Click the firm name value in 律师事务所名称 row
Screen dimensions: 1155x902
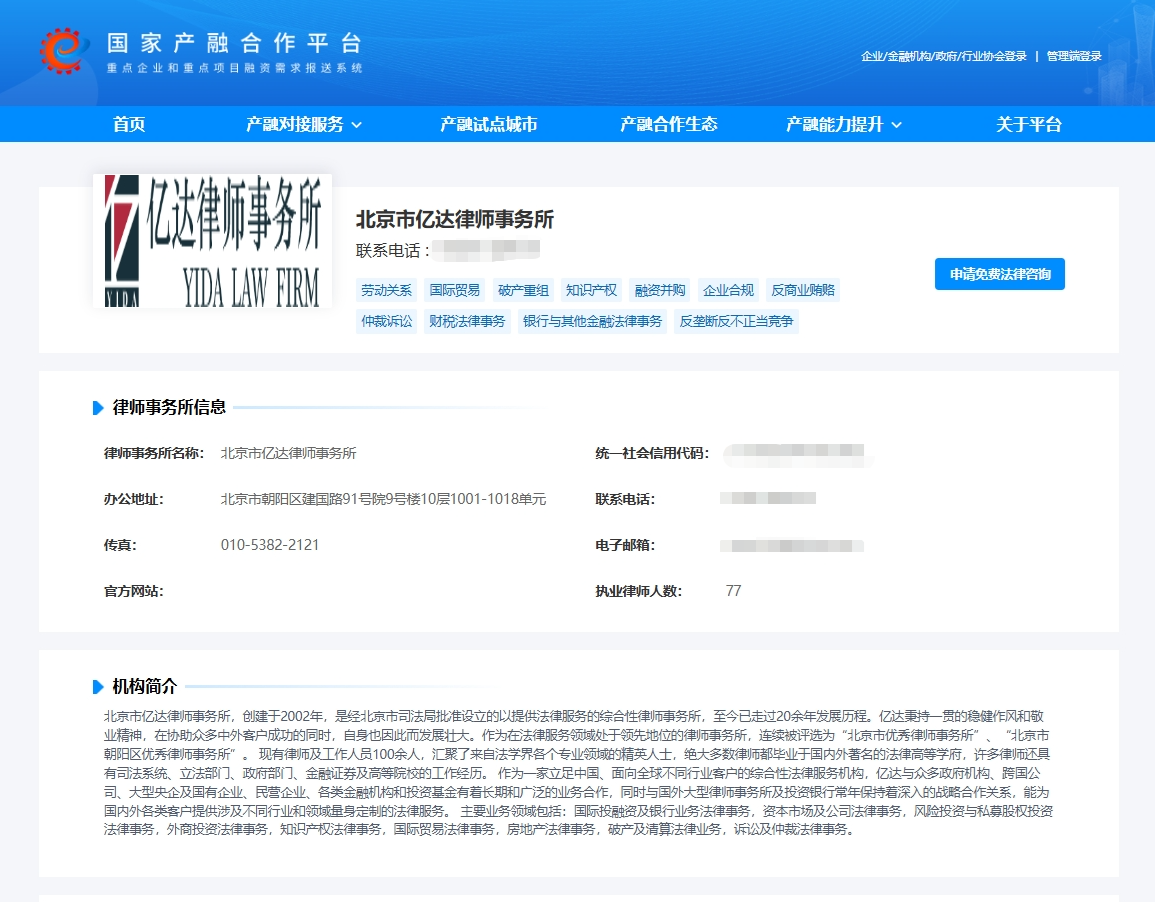coord(289,453)
